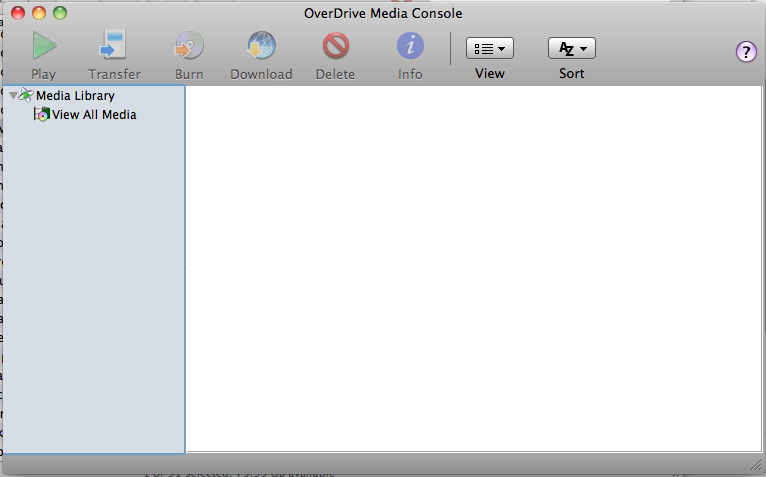Viewport: 766px width, 477px height.
Task: Open help with the question mark button
Action: pyautogui.click(x=746, y=51)
